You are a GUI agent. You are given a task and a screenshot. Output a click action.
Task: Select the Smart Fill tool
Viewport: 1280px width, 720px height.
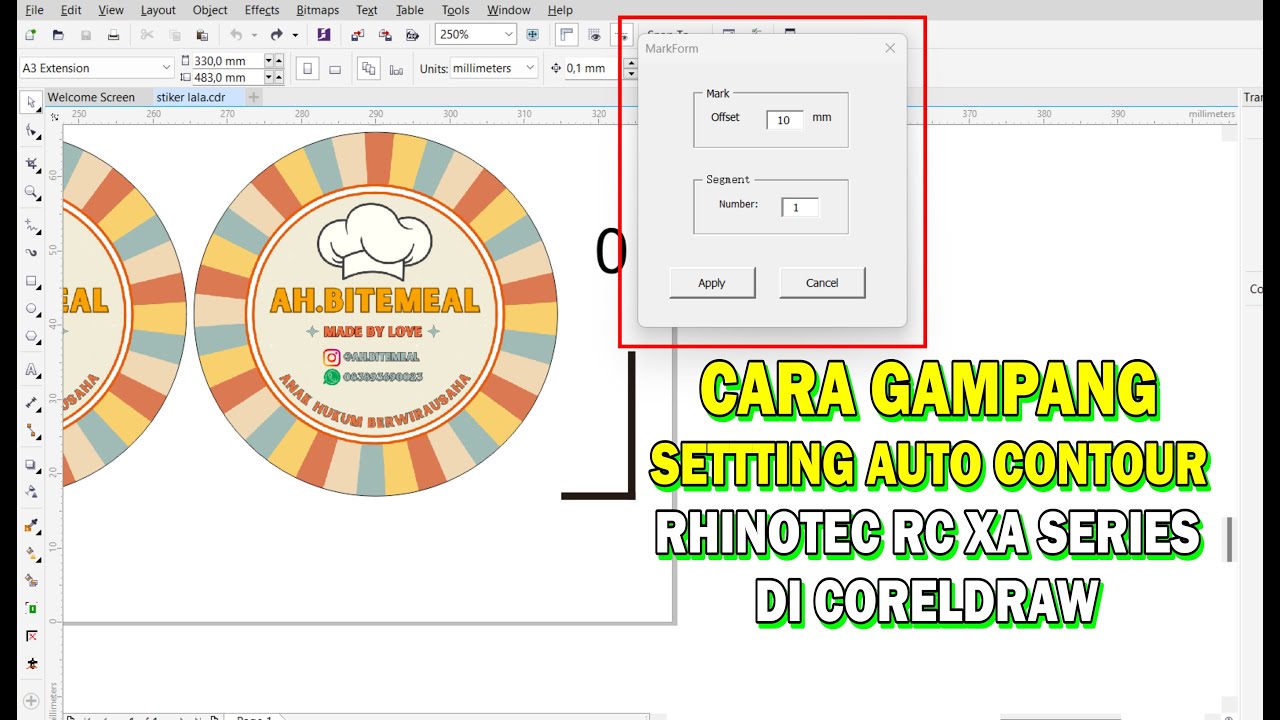click(31, 580)
